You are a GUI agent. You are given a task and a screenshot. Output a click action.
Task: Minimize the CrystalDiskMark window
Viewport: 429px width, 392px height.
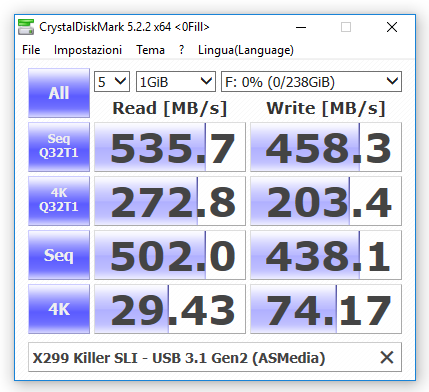tap(301, 27)
